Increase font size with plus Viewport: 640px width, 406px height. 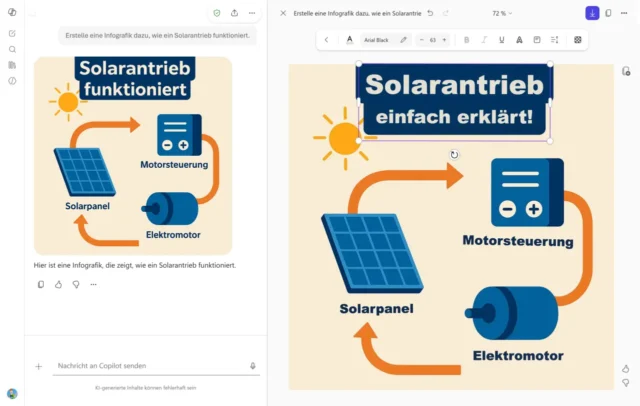(444, 40)
